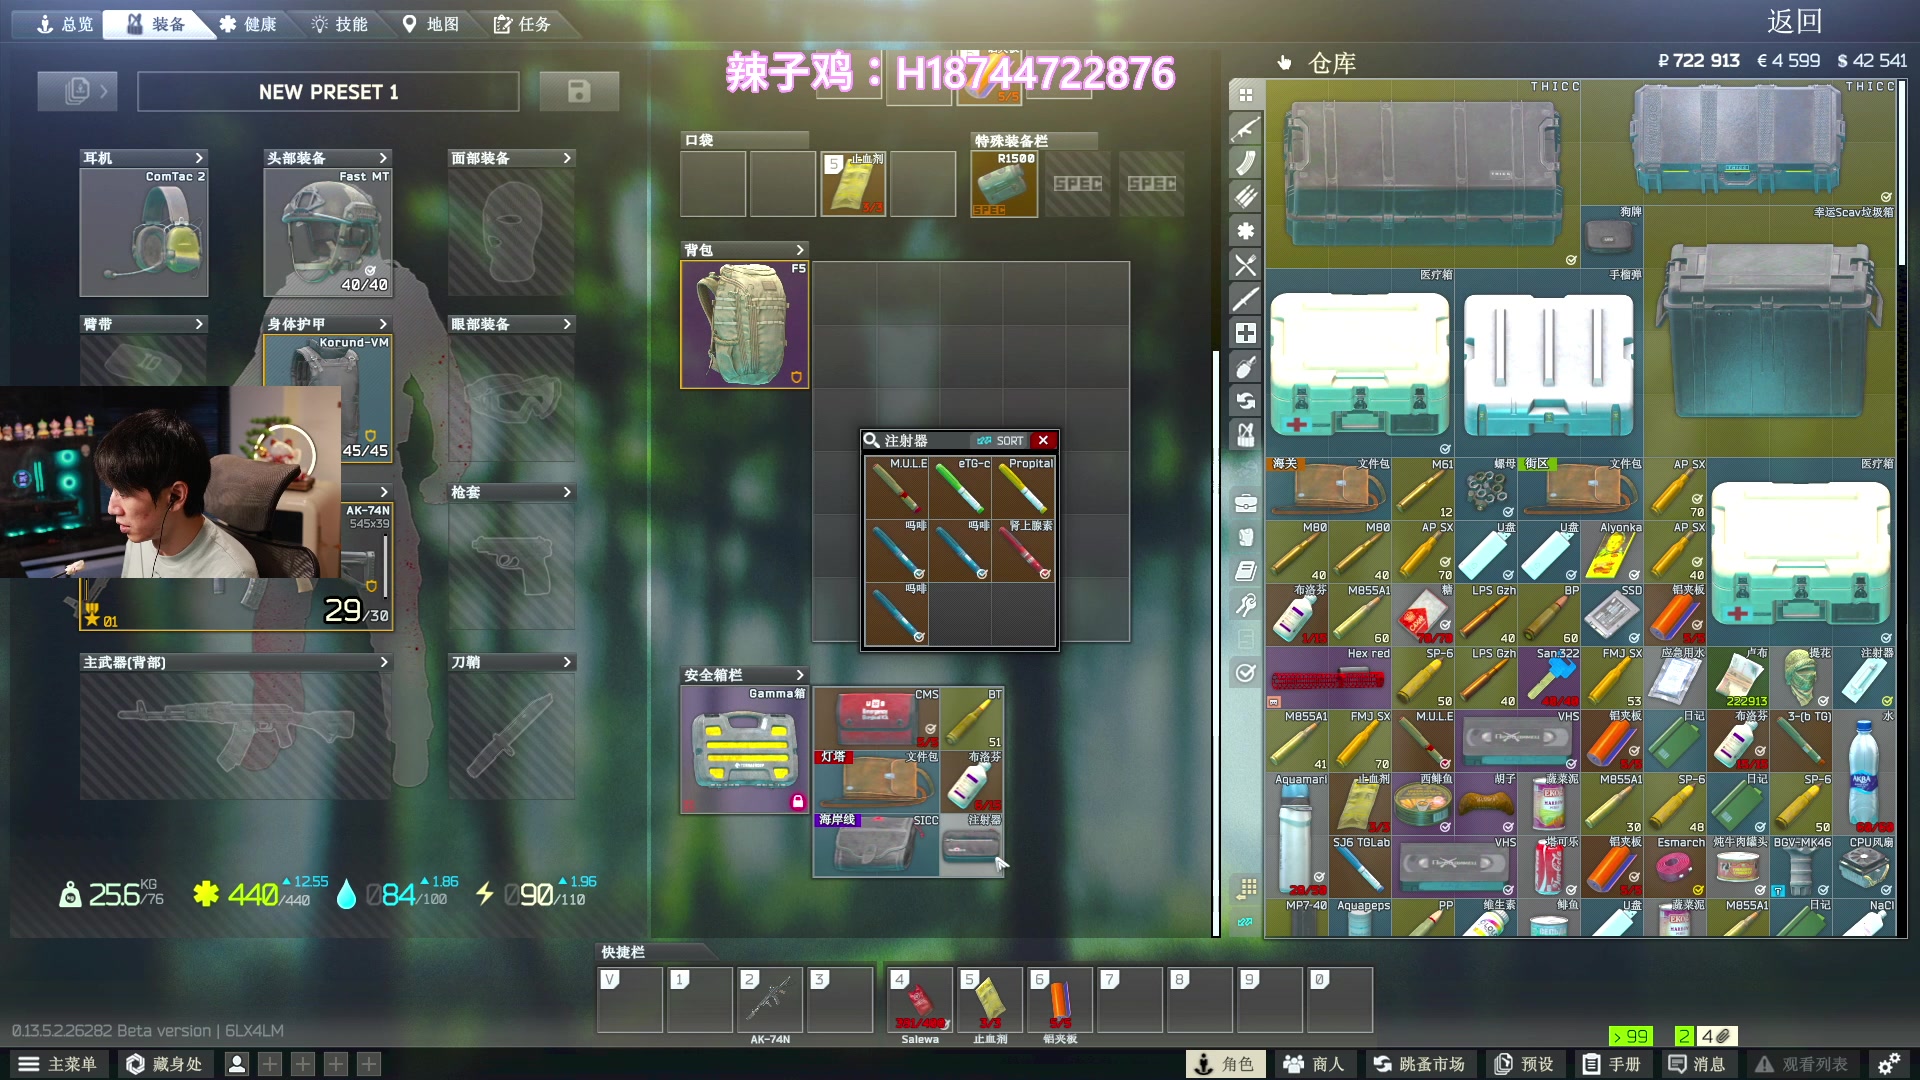
Task: Open the preset list dropdown button
Action: coord(77,91)
